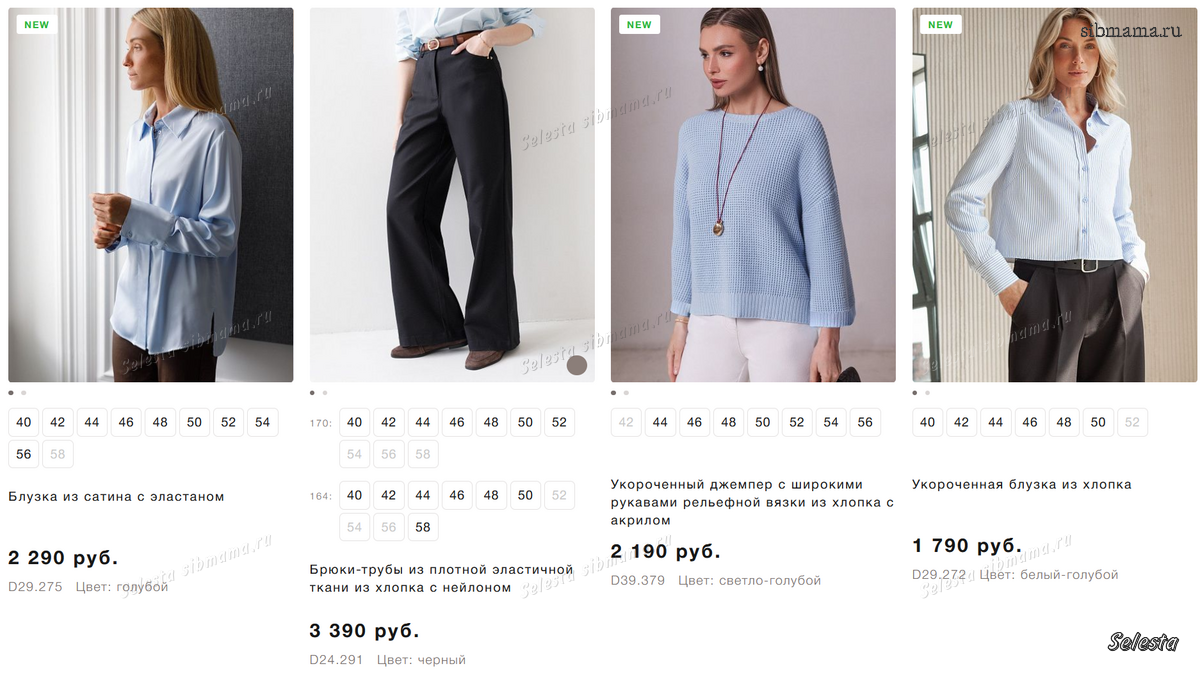Click the round brown-gray circle on the trousers photo
Screen dimensions: 1200x673
[577, 365]
